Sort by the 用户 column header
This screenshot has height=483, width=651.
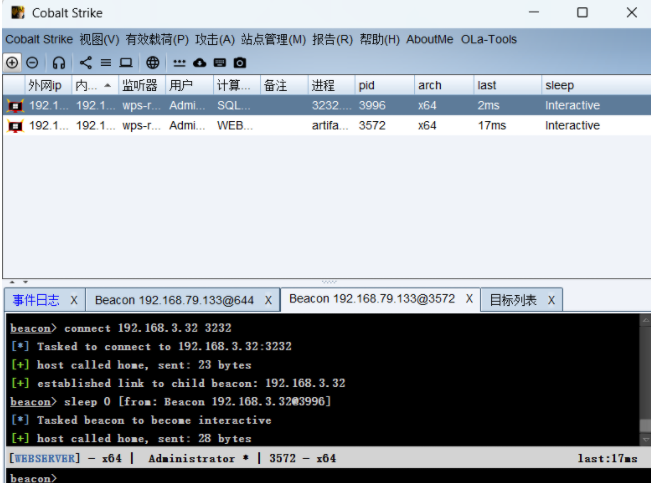[189, 85]
